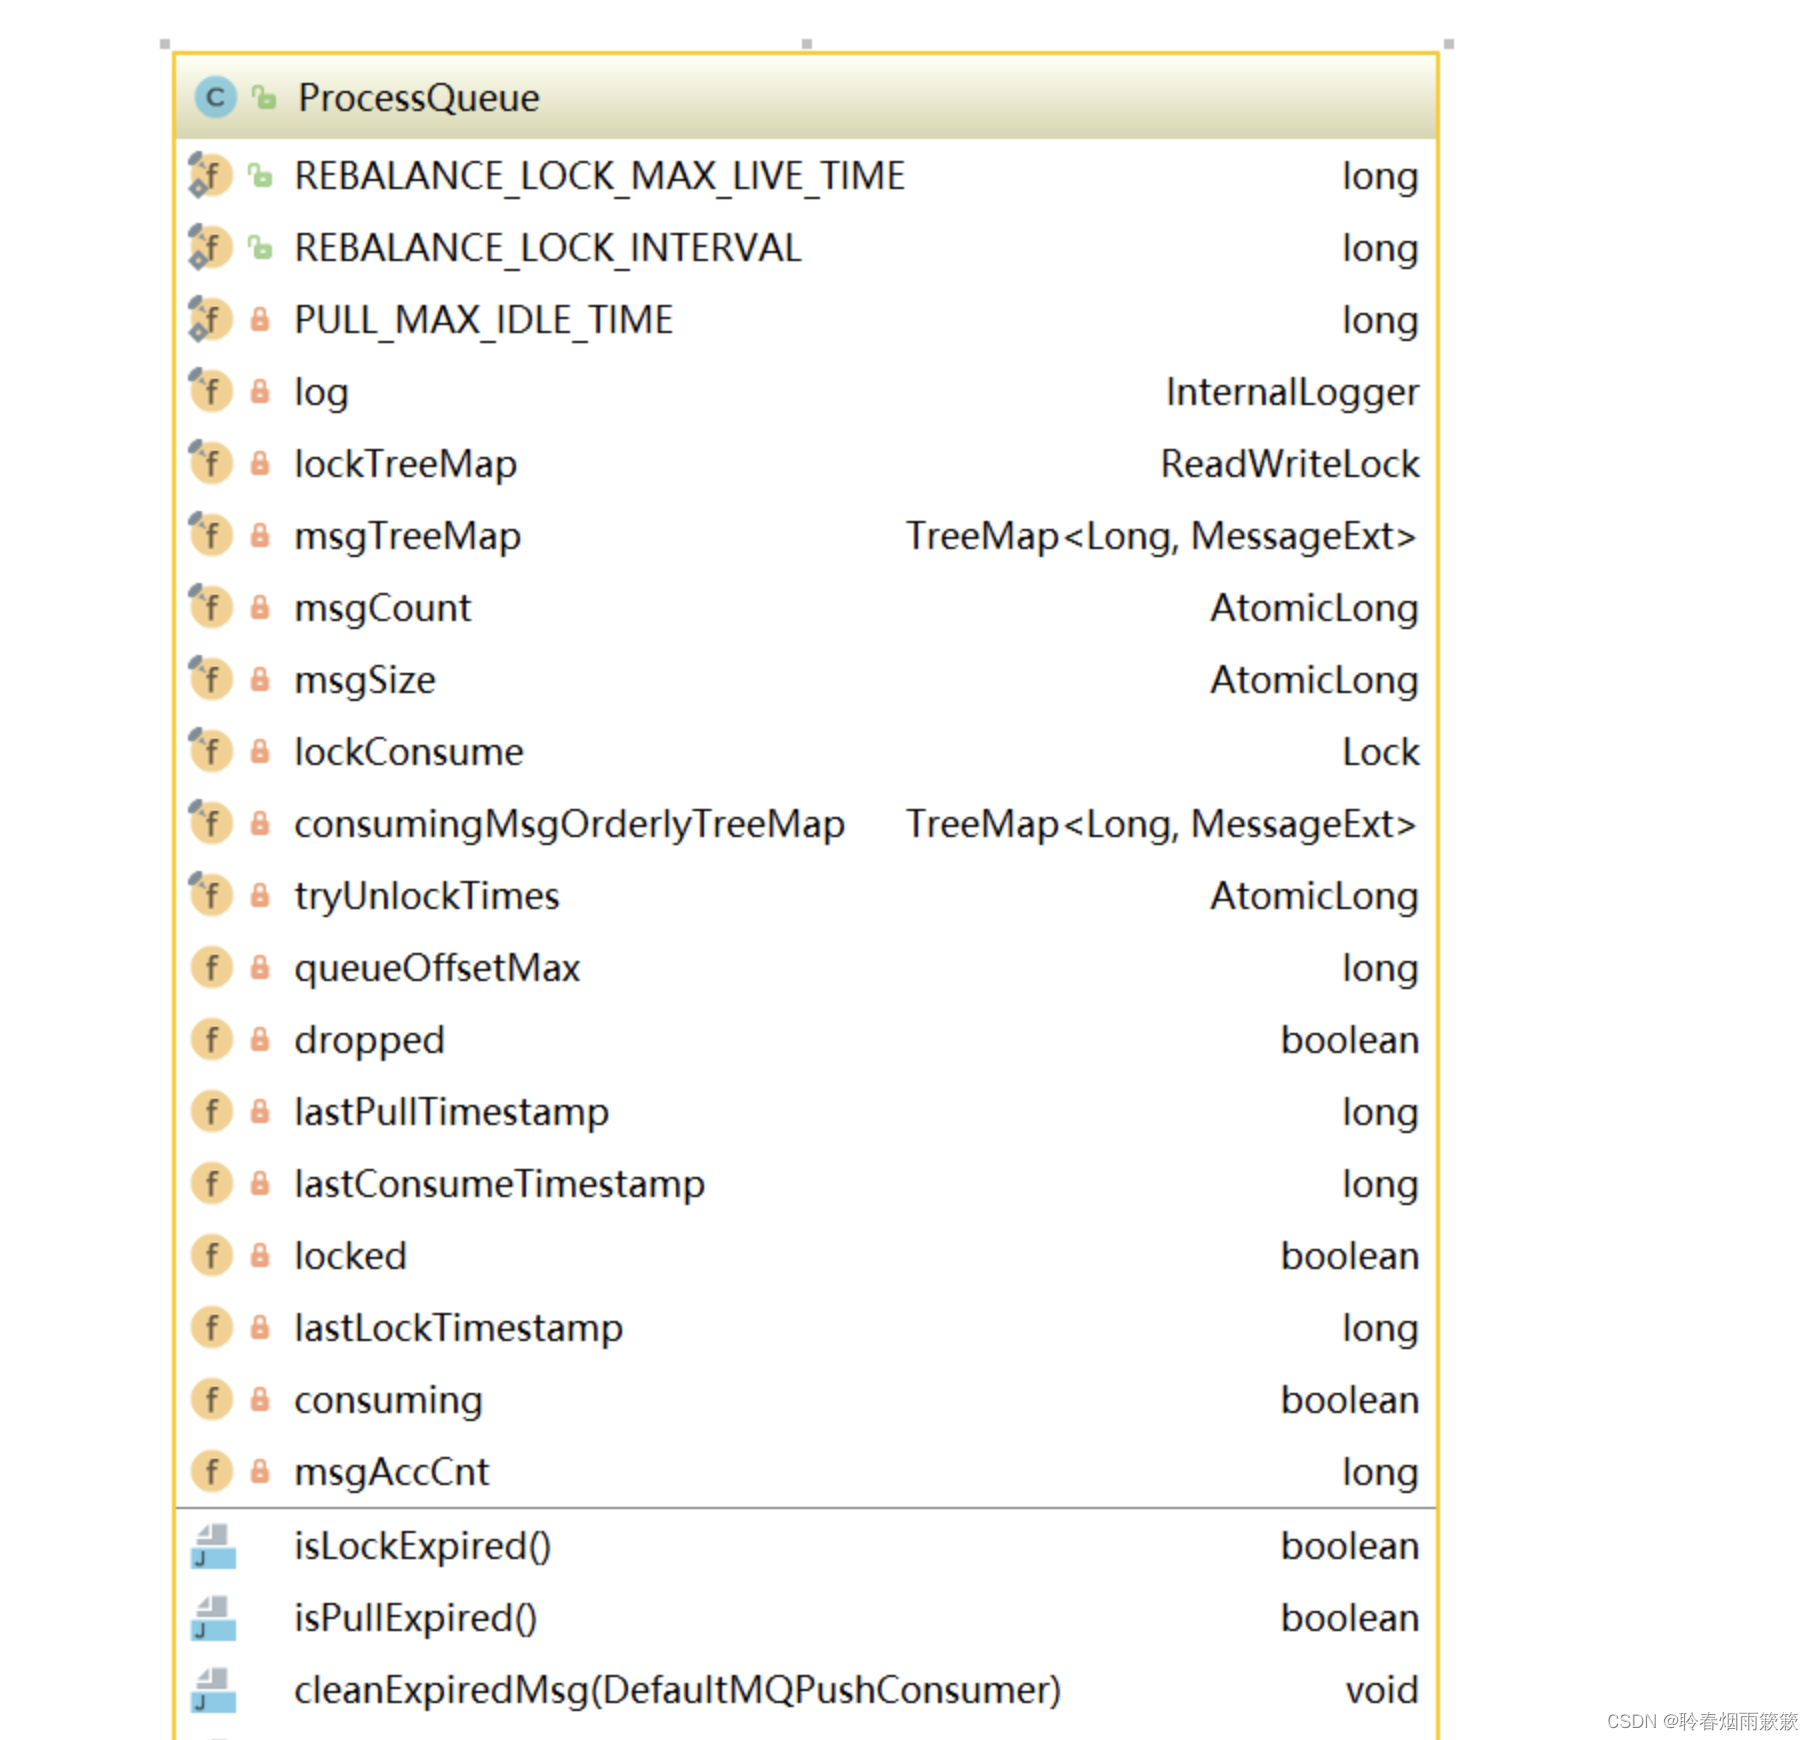Select the msgCount field name
This screenshot has width=1814, height=1740.
[x=382, y=608]
